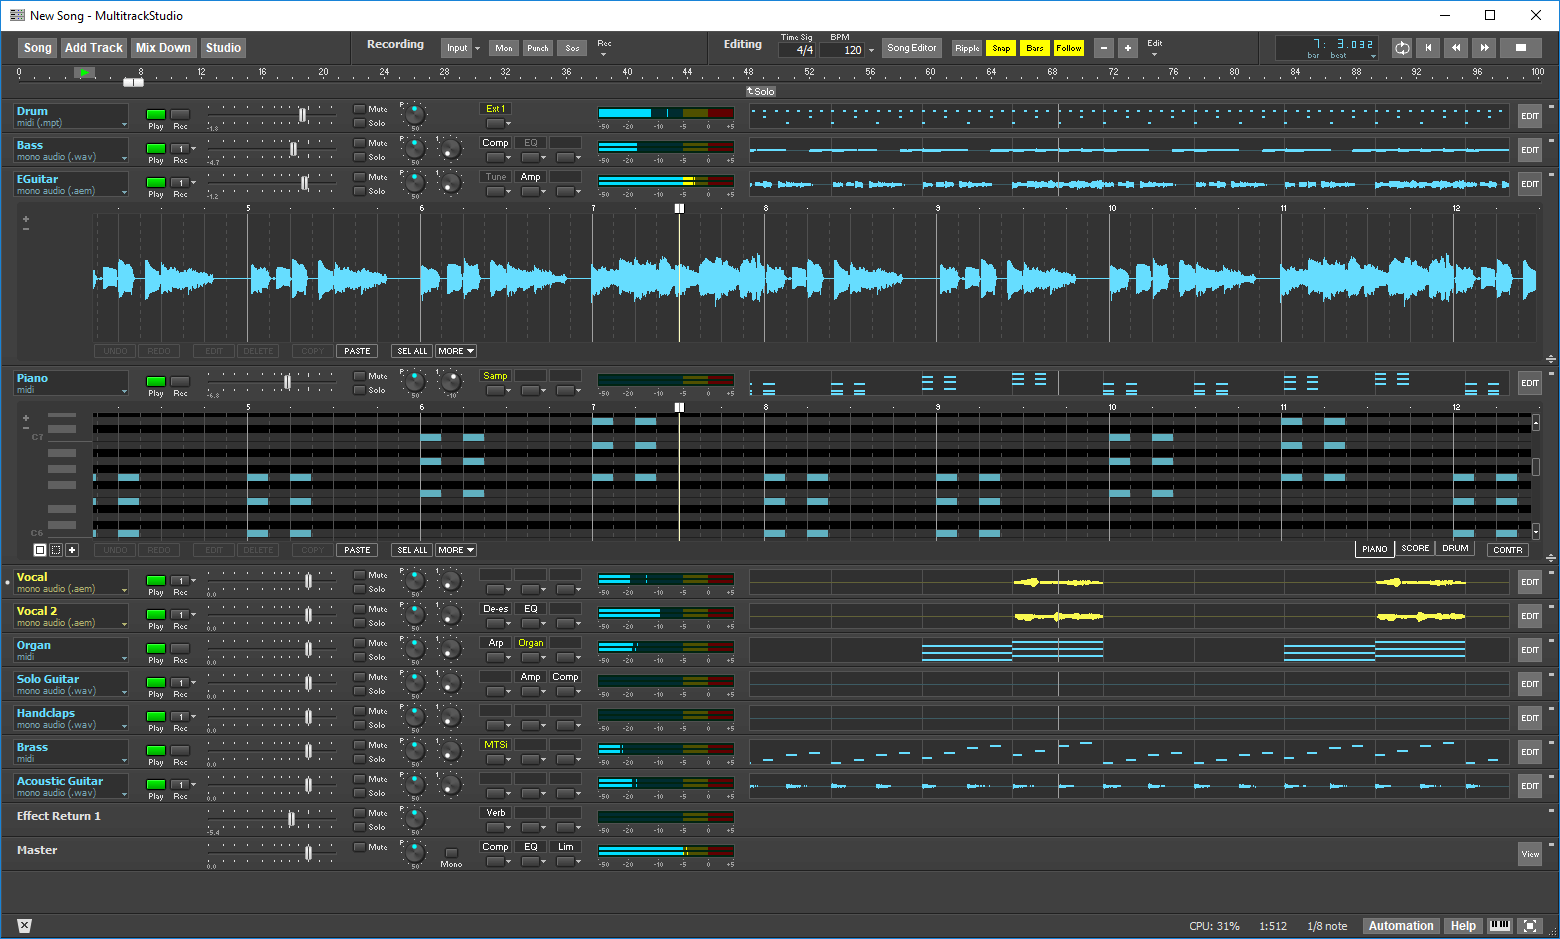Click green Play button on Organ track

[156, 648]
